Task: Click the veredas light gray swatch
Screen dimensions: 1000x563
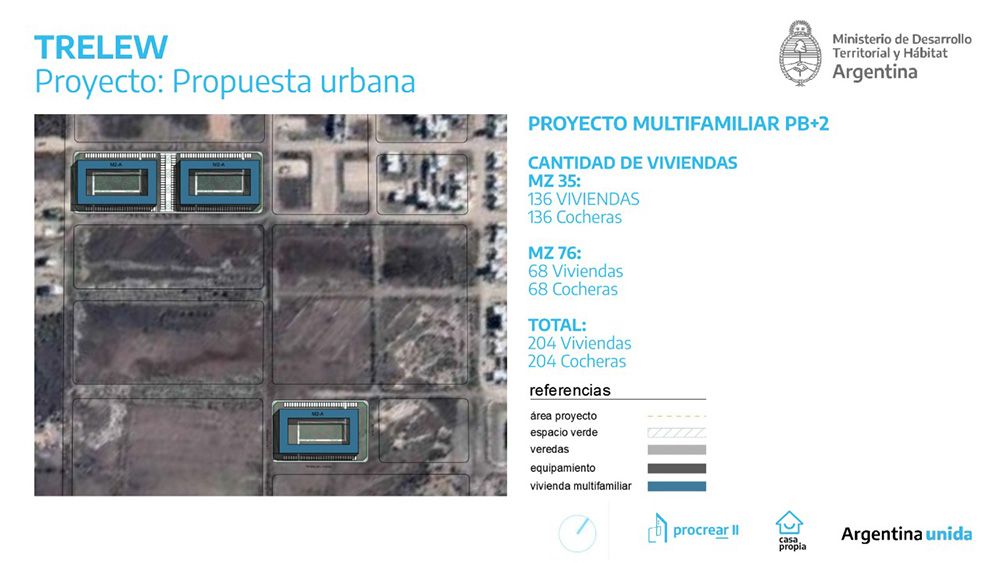Action: tap(676, 450)
